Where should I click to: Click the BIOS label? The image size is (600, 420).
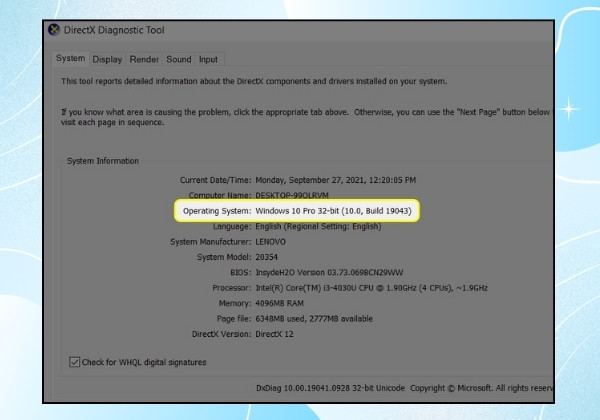241,272
